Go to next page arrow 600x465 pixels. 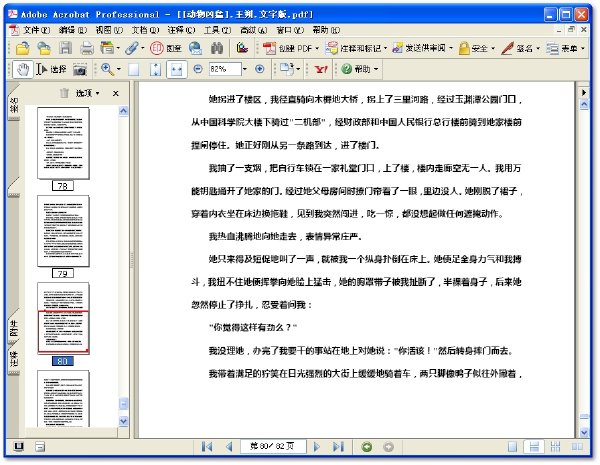[x=316, y=447]
